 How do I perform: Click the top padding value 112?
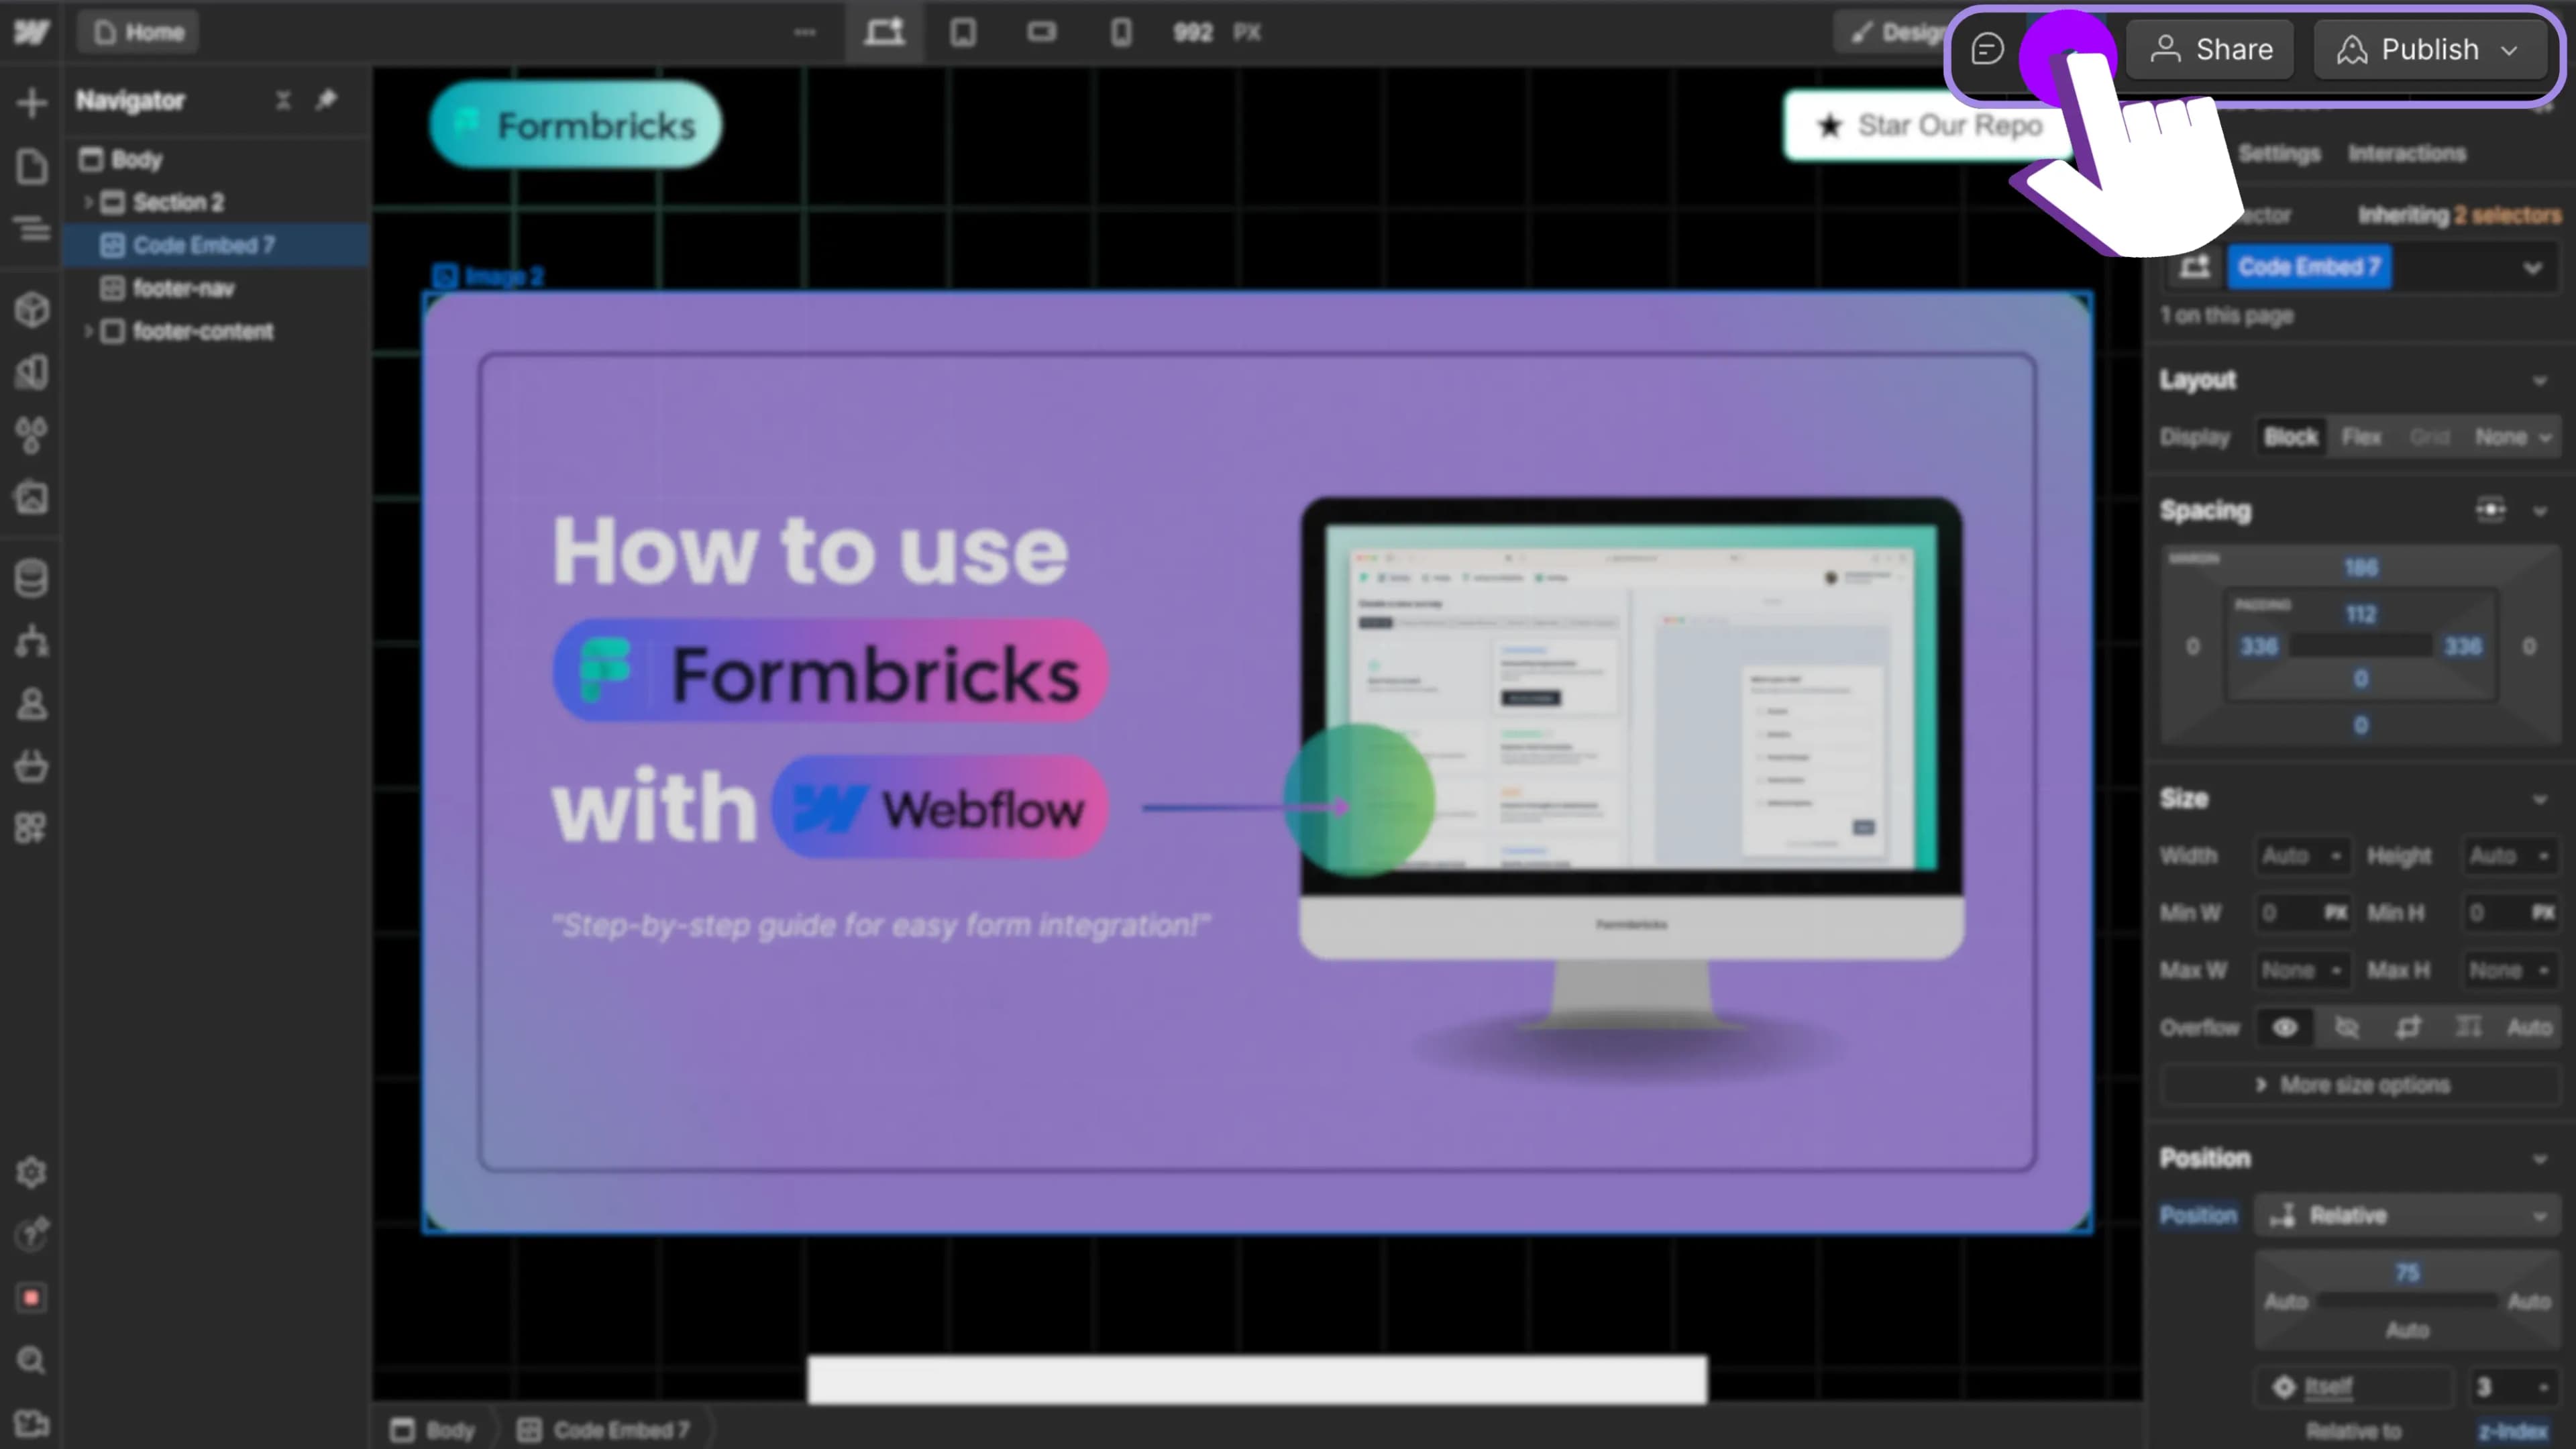coord(2361,614)
